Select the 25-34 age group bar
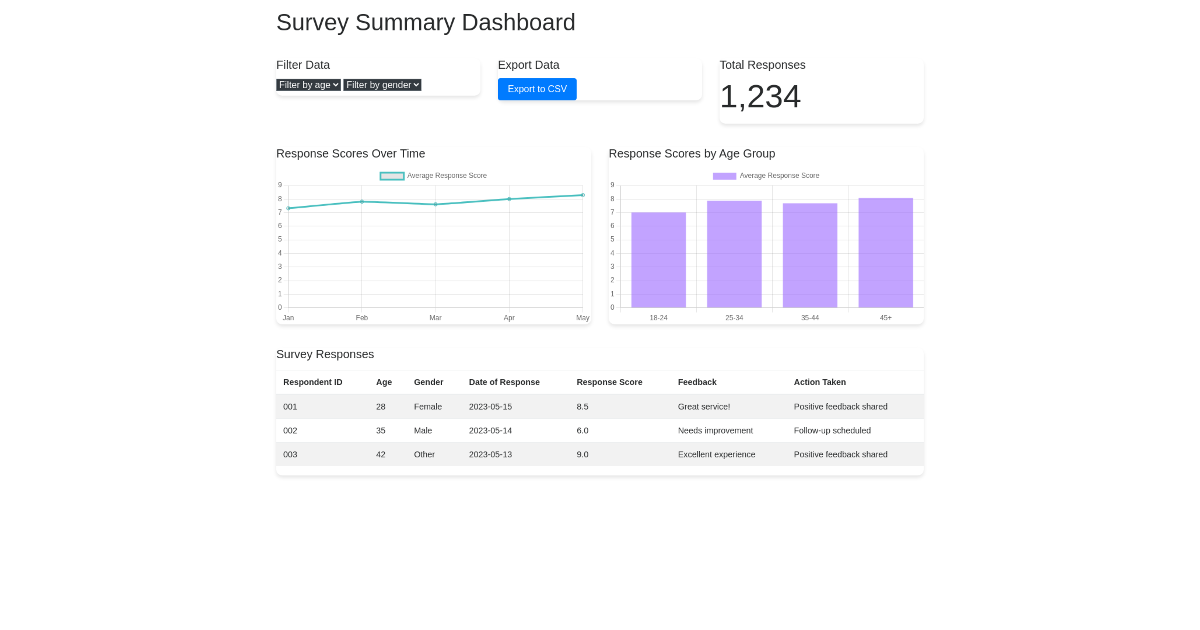This screenshot has width=1200, height=630. click(x=734, y=252)
